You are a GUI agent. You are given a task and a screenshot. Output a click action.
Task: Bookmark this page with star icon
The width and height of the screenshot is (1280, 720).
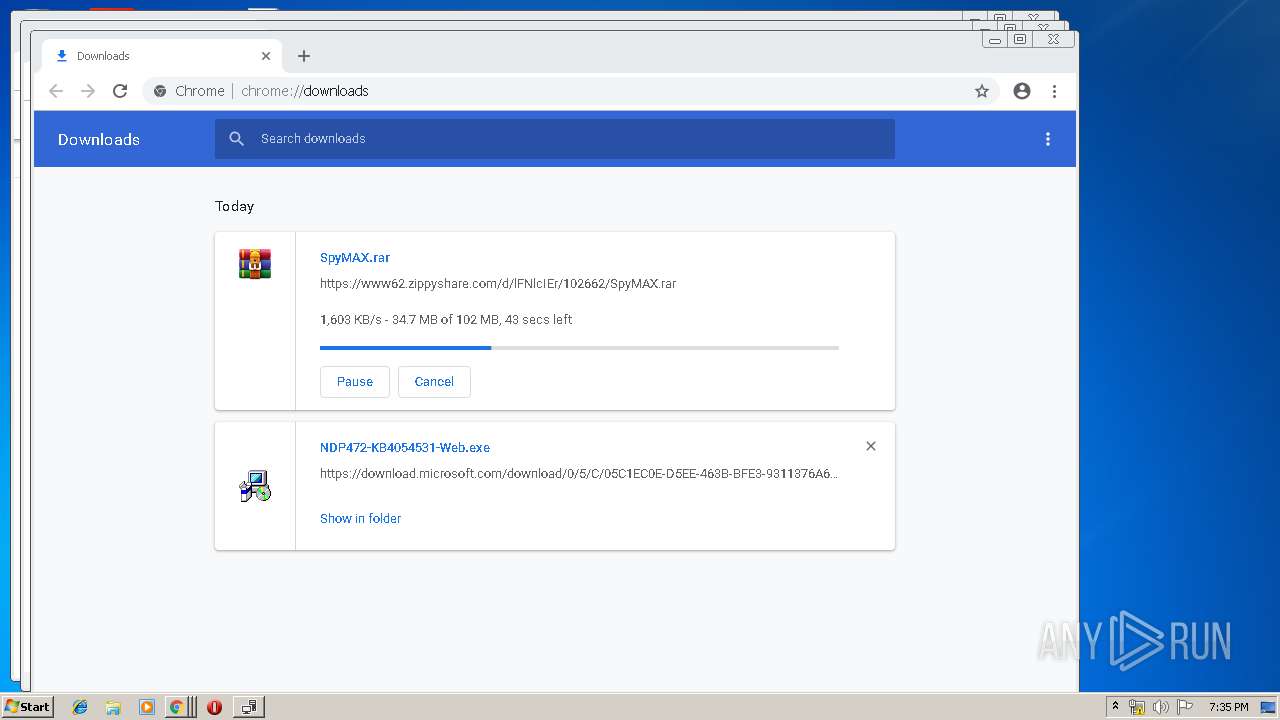[982, 91]
